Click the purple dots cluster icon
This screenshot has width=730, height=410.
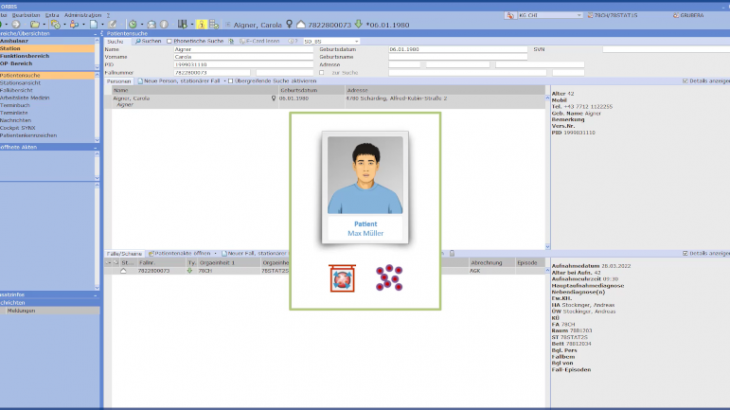pos(386,278)
